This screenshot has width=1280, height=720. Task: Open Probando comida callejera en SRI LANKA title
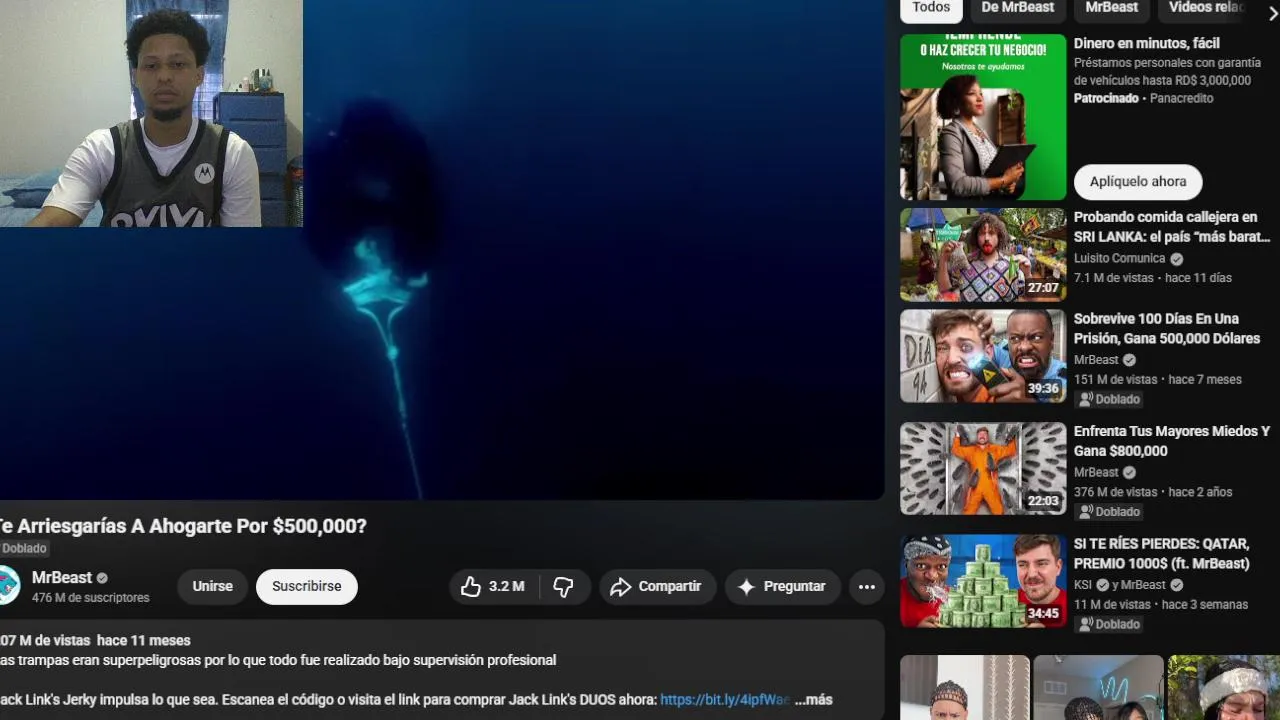[x=1172, y=227]
